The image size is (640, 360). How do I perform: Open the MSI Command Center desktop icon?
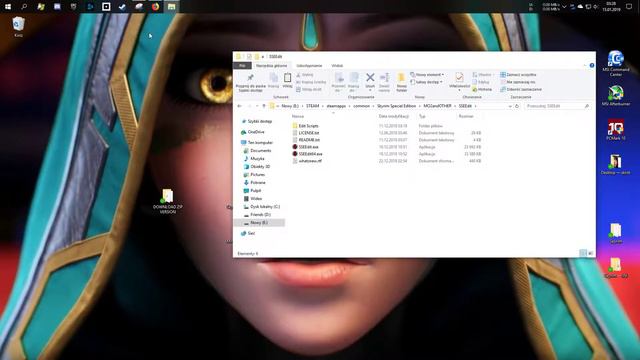616,64
